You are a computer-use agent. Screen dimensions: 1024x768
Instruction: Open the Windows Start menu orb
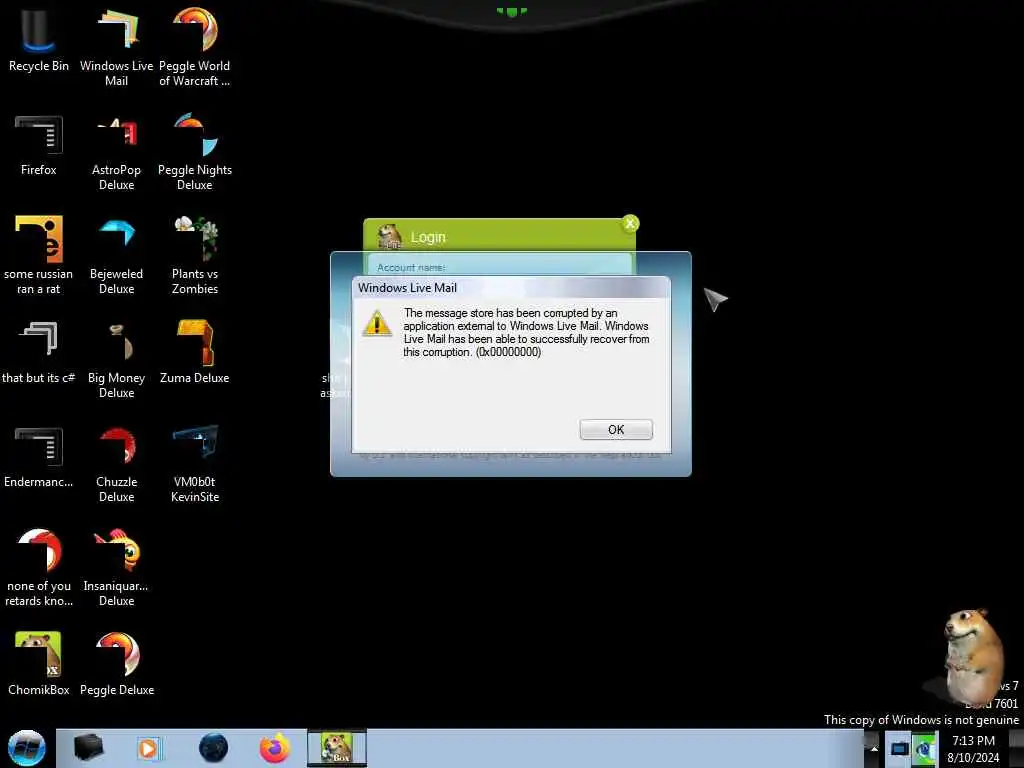tap(27, 748)
